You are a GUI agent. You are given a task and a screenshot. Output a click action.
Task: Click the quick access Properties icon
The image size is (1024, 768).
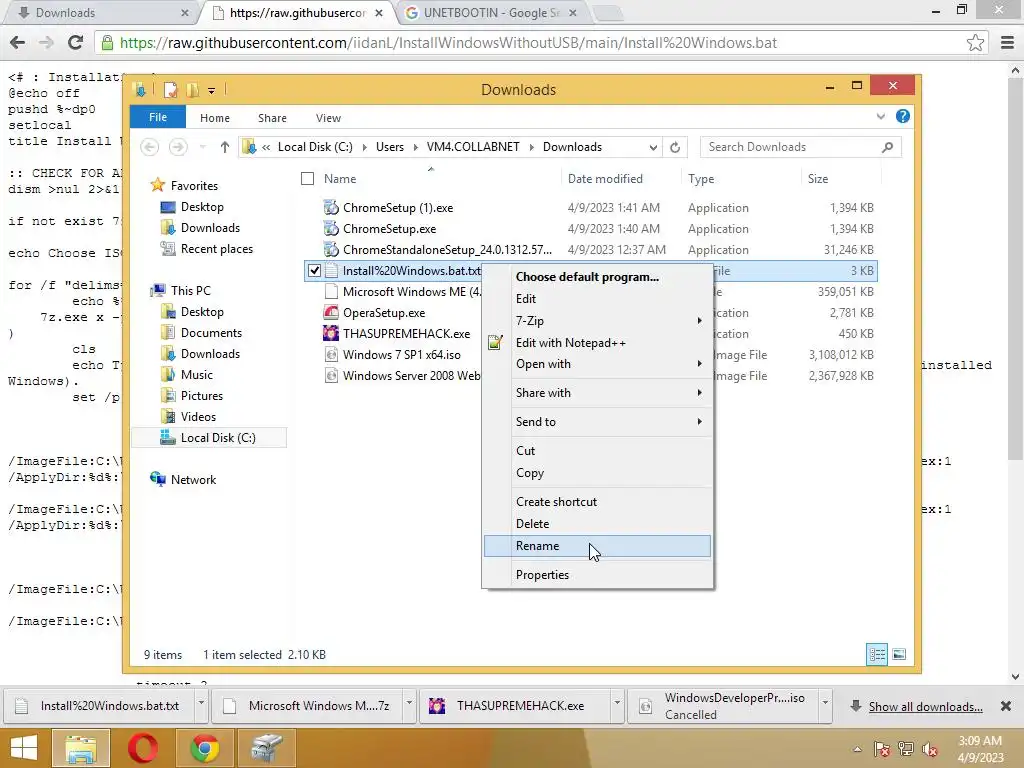click(x=170, y=89)
